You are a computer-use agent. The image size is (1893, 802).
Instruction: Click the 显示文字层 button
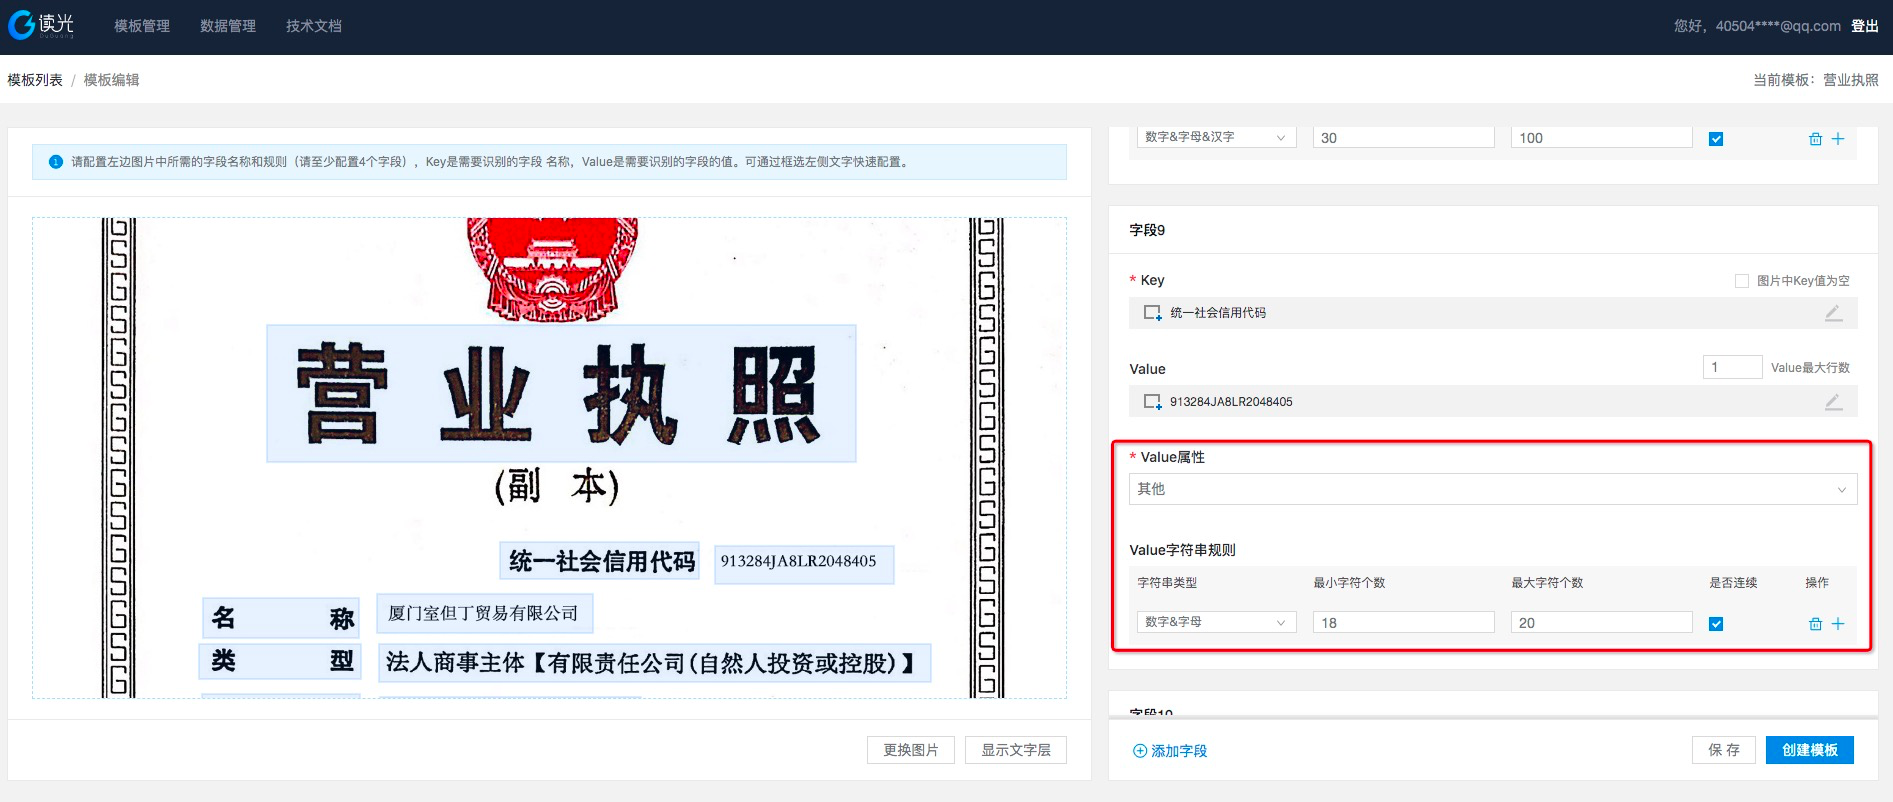(x=1016, y=750)
